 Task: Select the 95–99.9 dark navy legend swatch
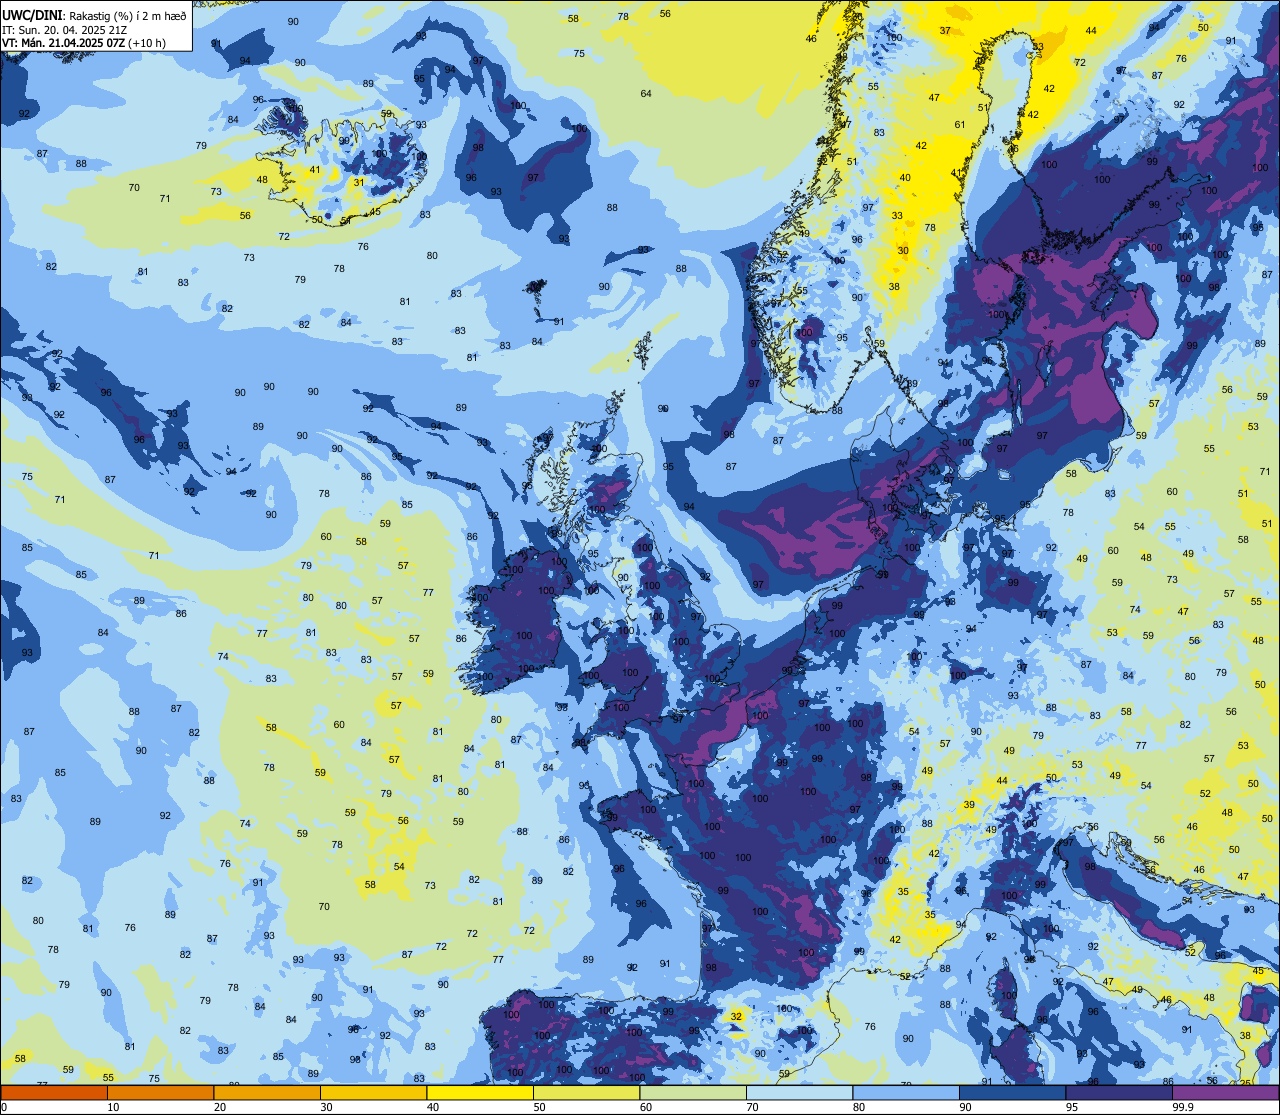(1119, 1093)
